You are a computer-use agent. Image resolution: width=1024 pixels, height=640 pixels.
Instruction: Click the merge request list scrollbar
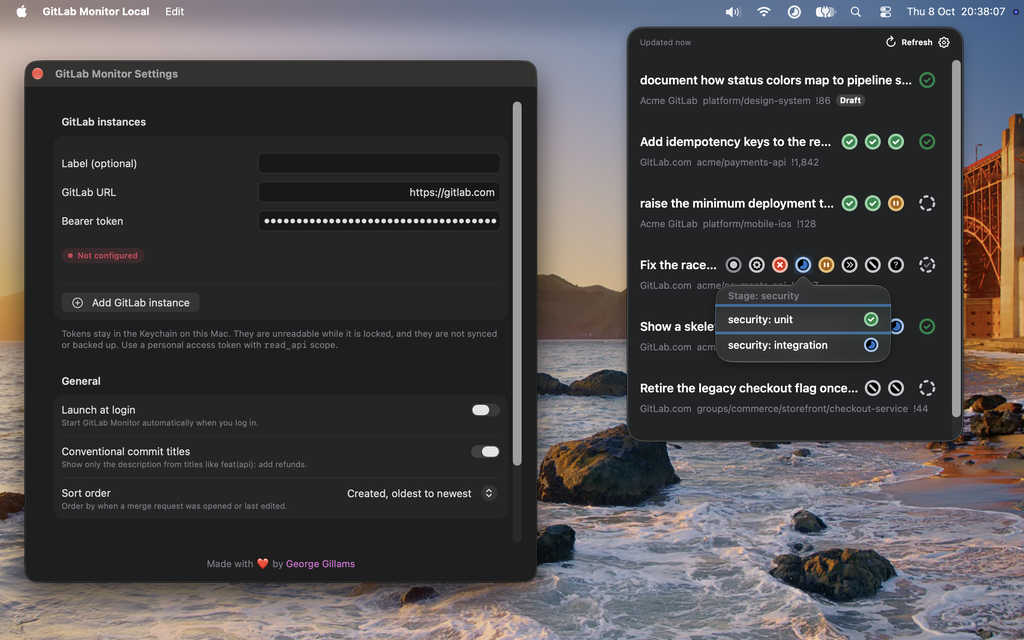(956, 238)
